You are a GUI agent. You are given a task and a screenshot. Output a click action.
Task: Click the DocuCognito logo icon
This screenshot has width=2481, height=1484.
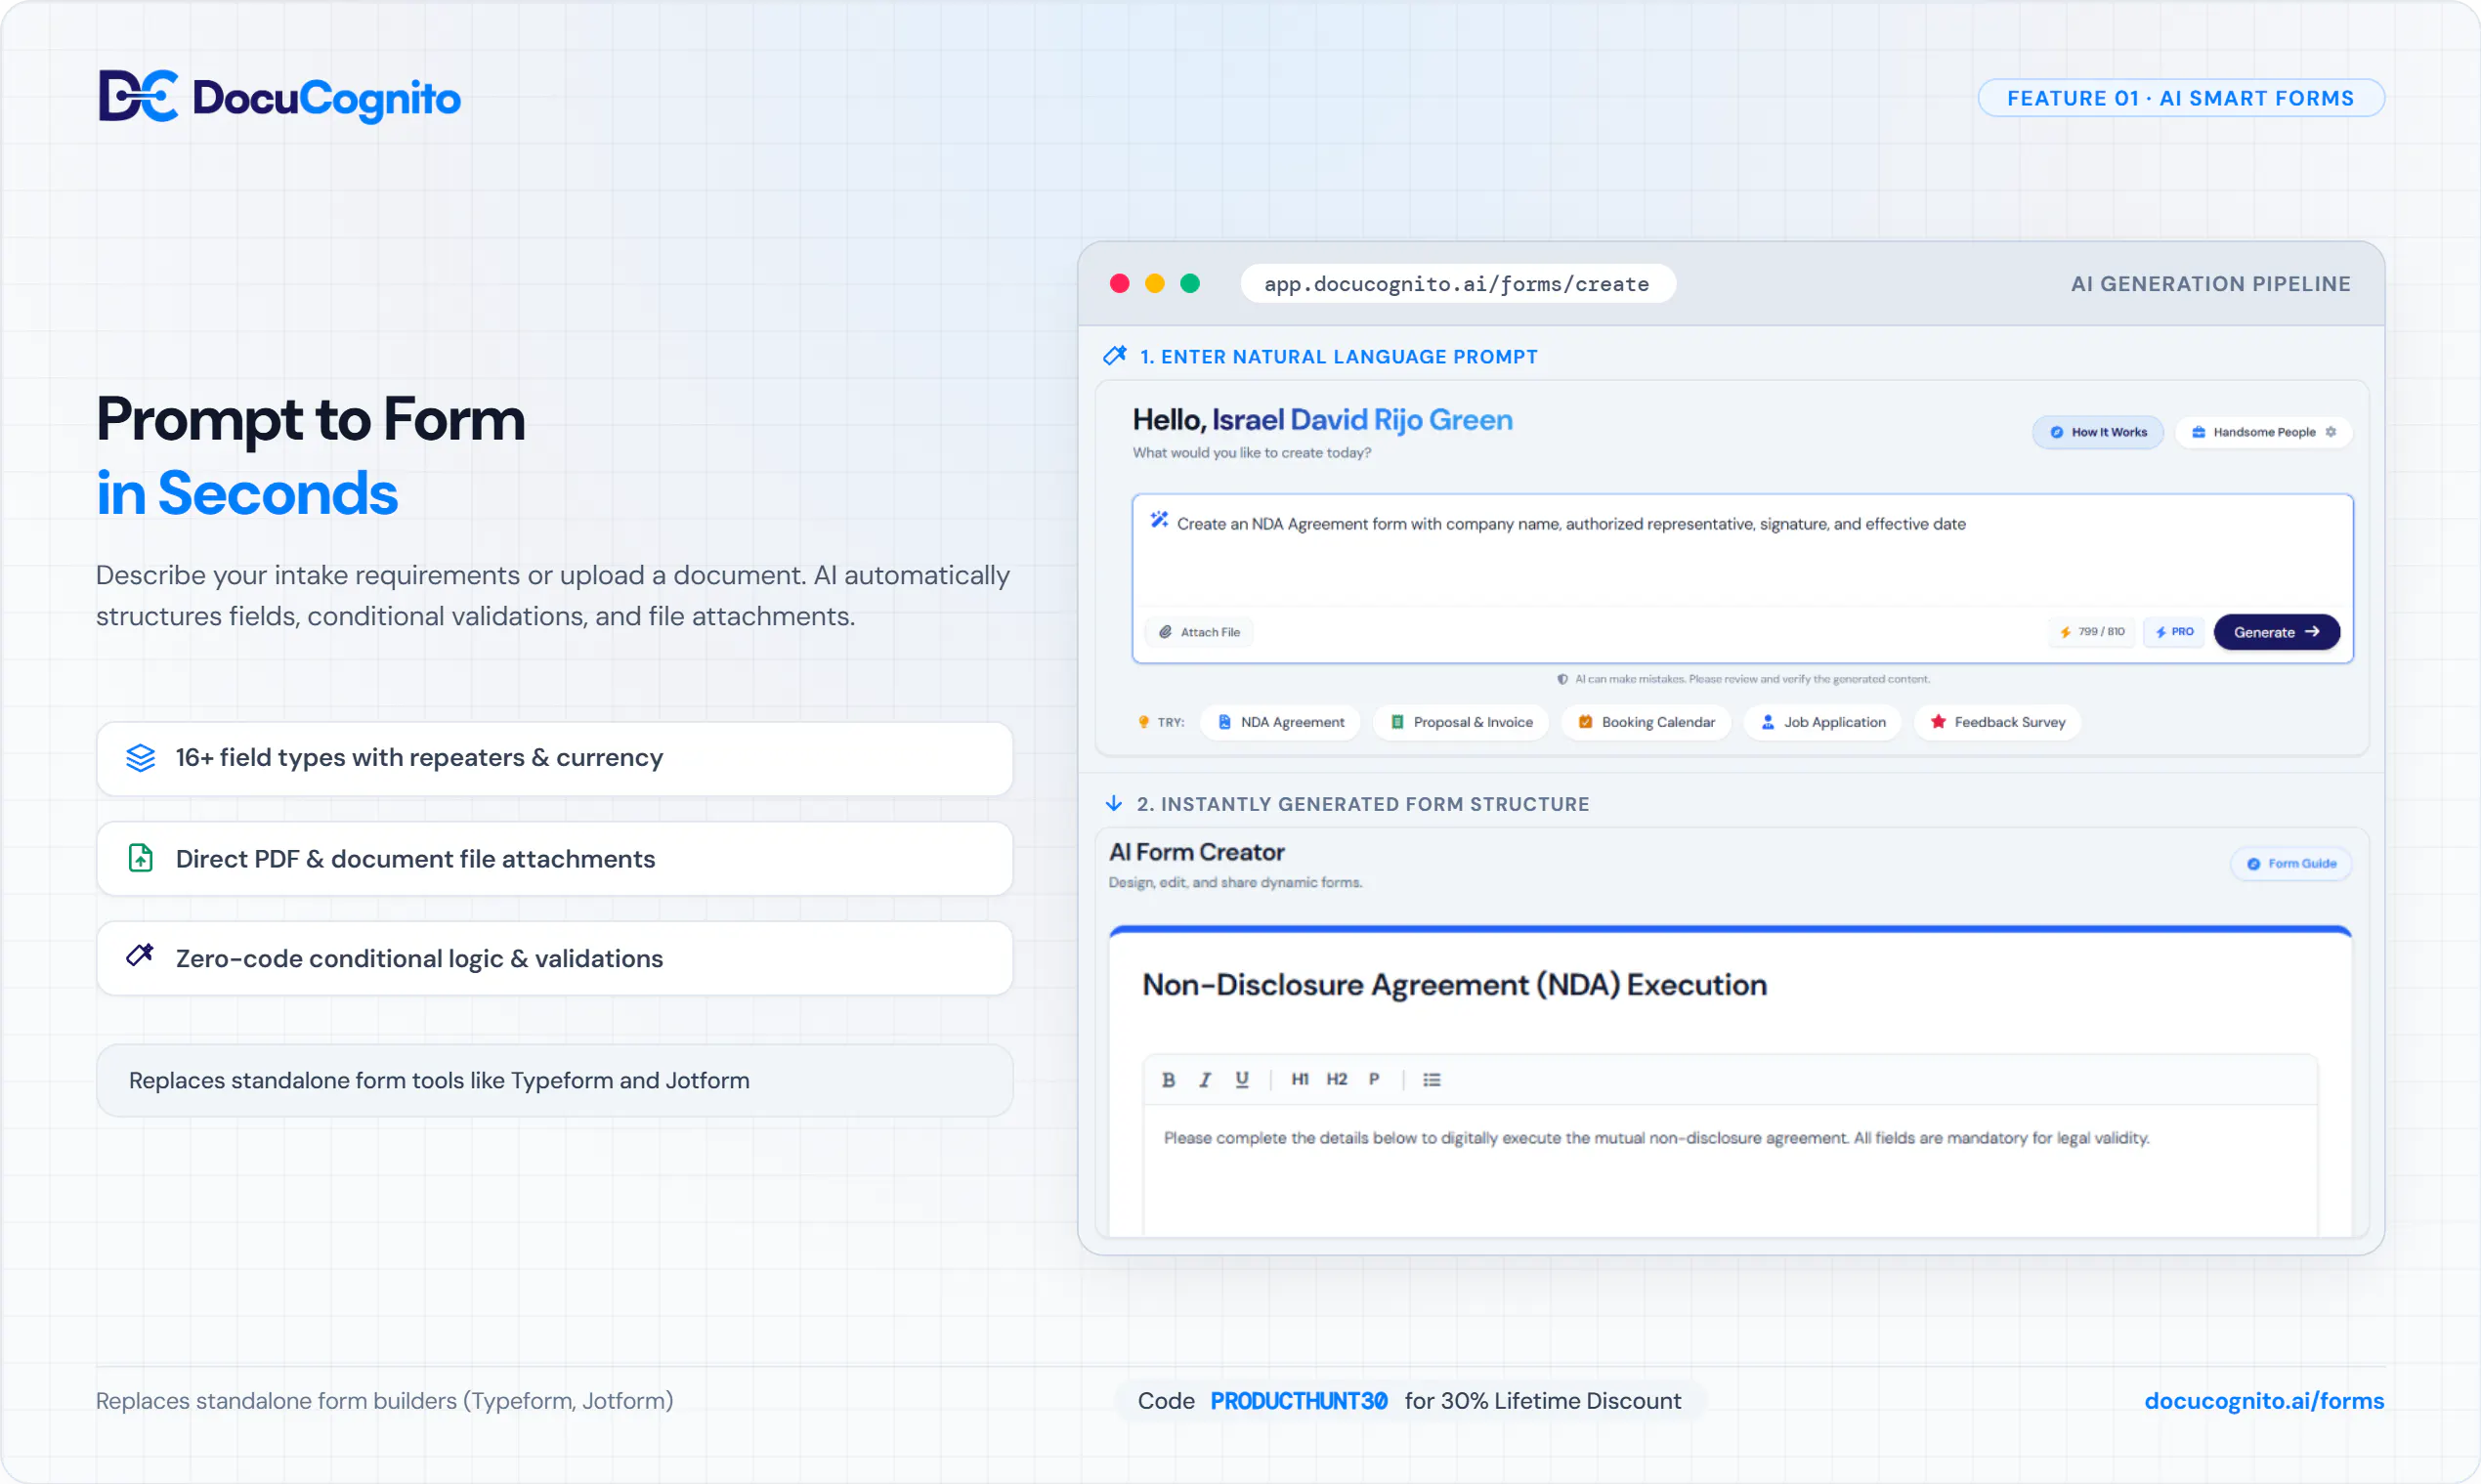coord(139,96)
